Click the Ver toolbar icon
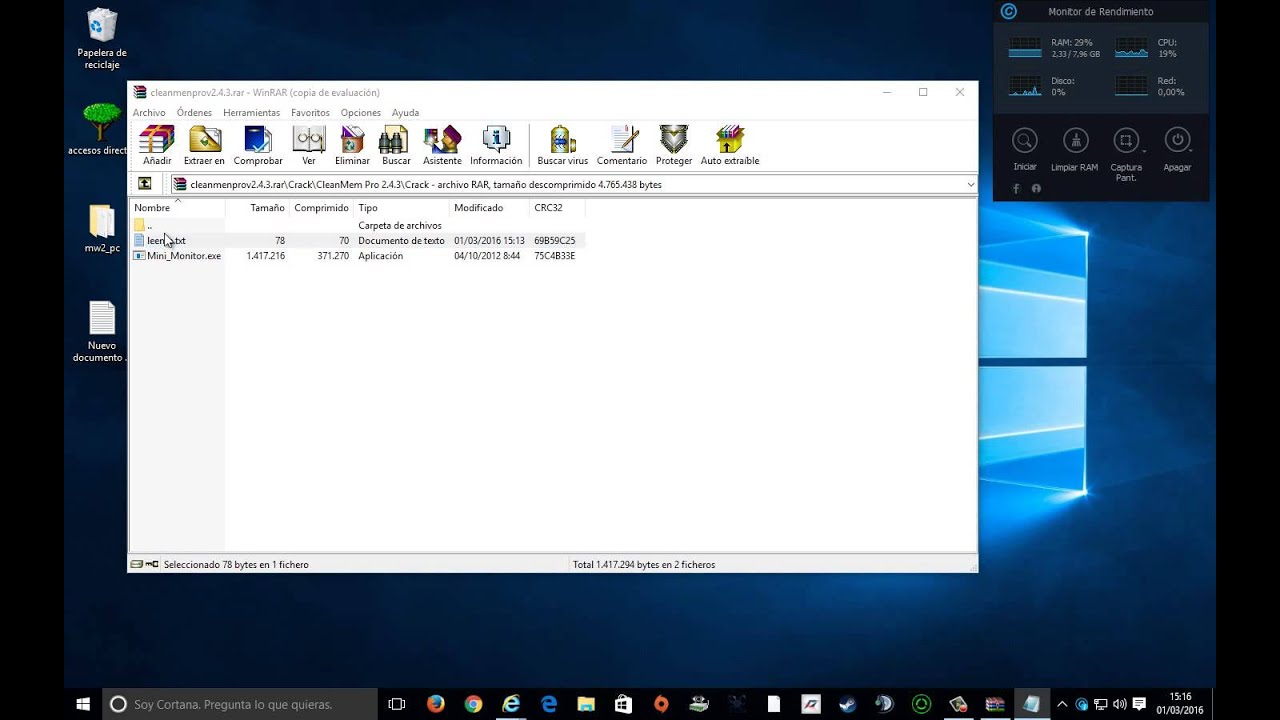 (x=309, y=145)
